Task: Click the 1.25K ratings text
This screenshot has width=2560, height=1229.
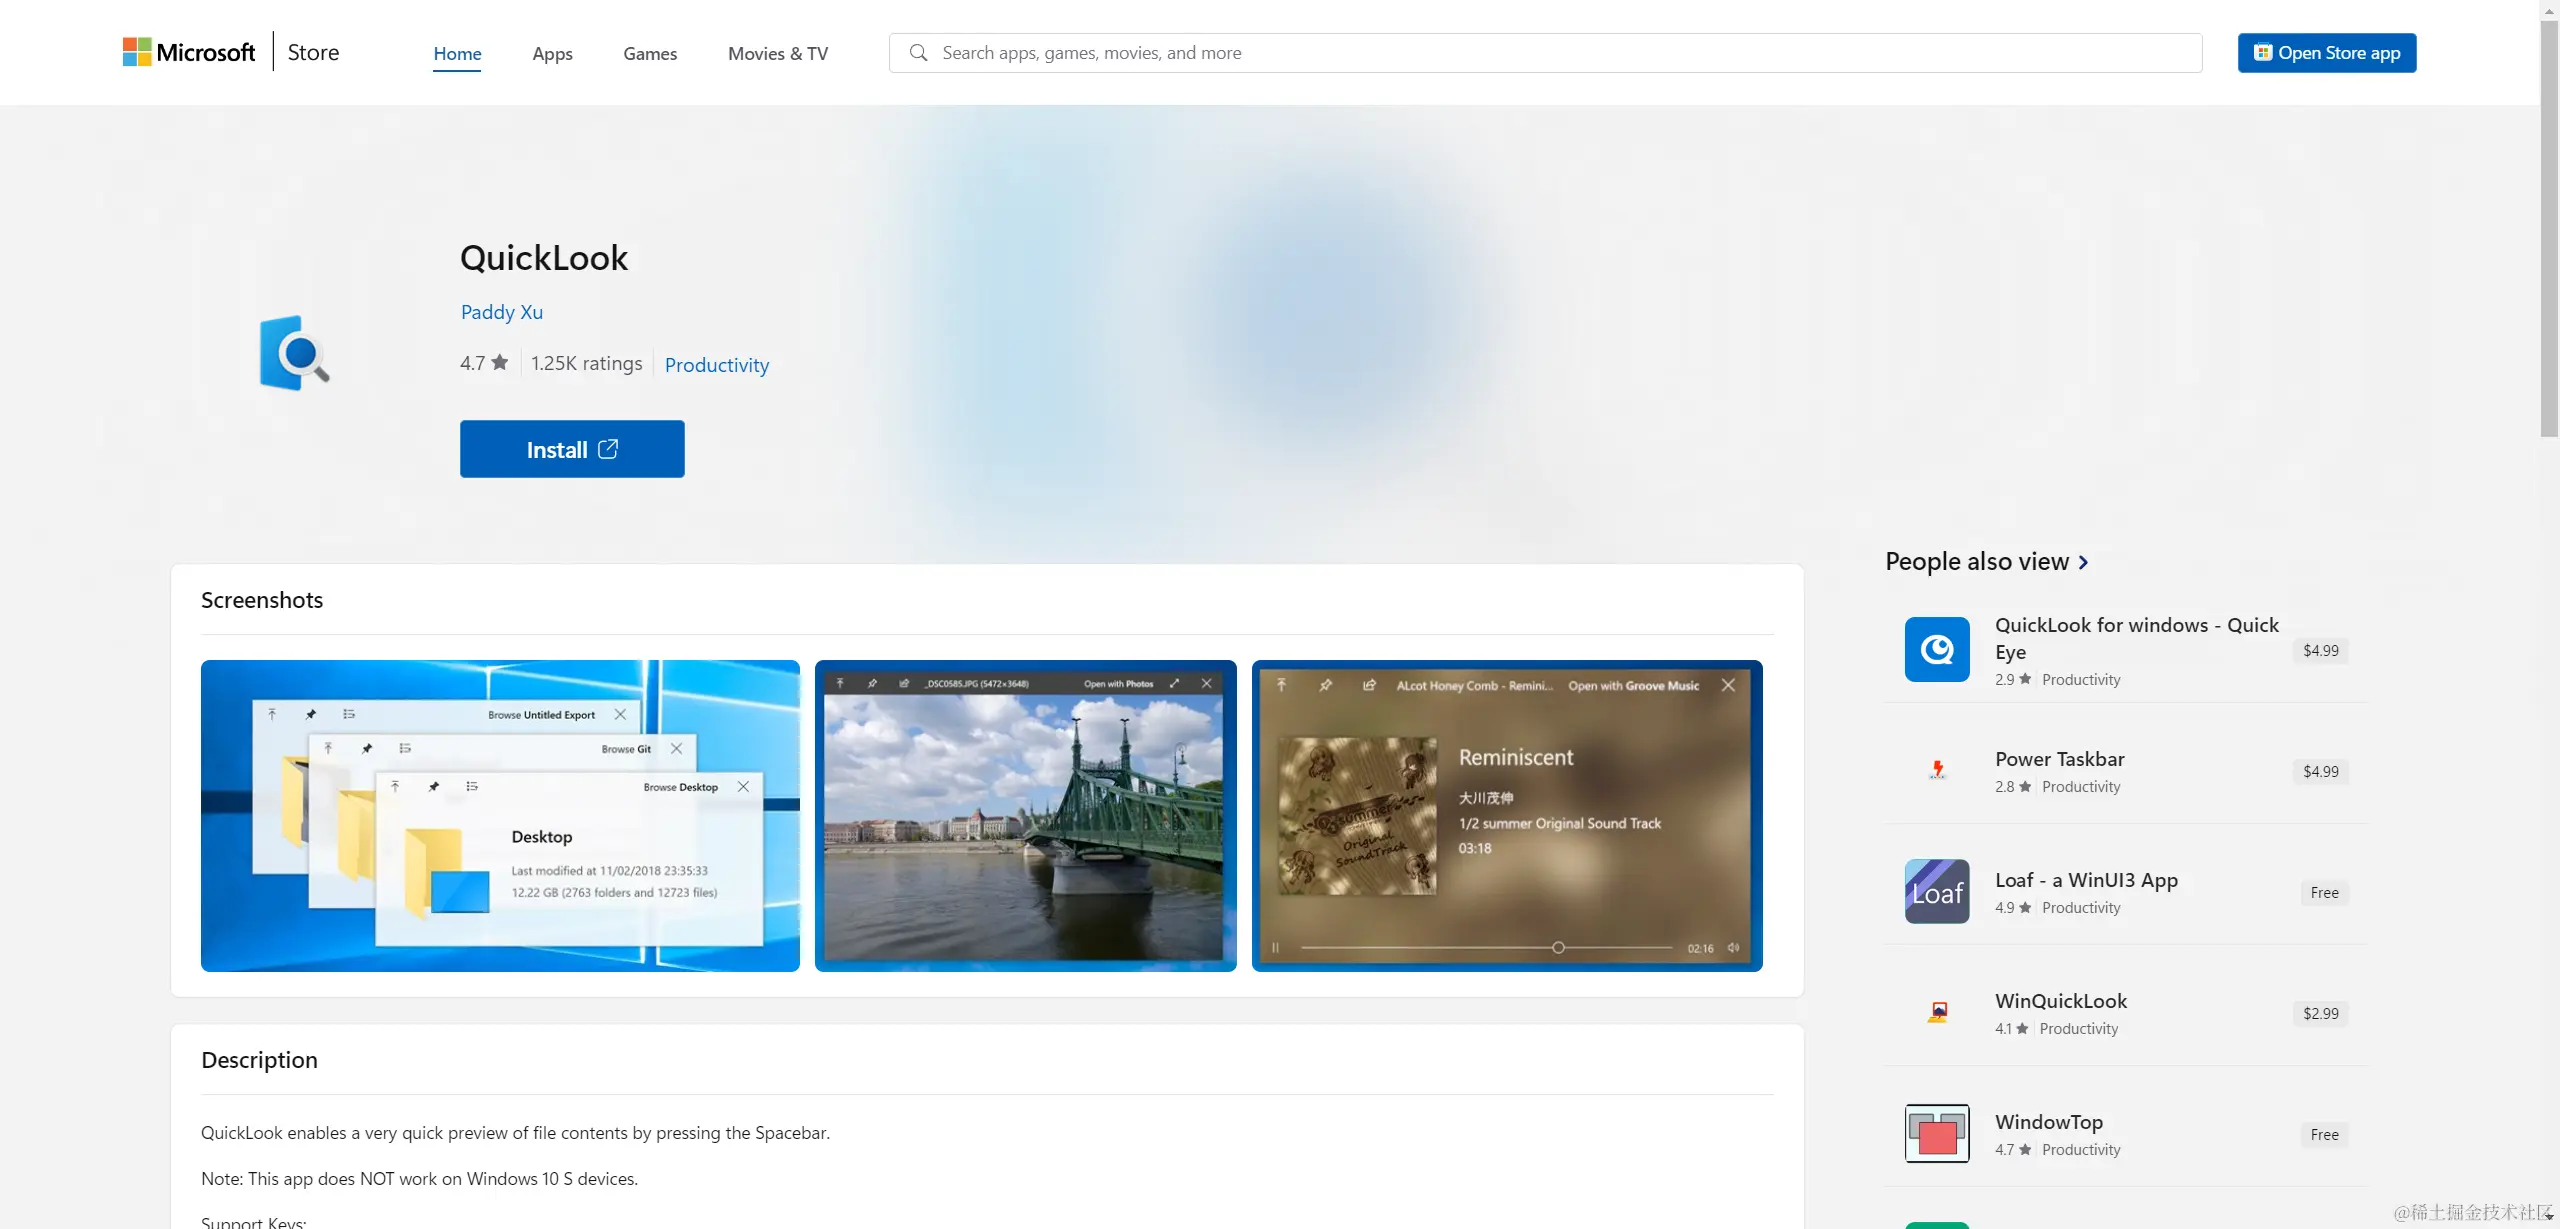Action: [x=586, y=363]
